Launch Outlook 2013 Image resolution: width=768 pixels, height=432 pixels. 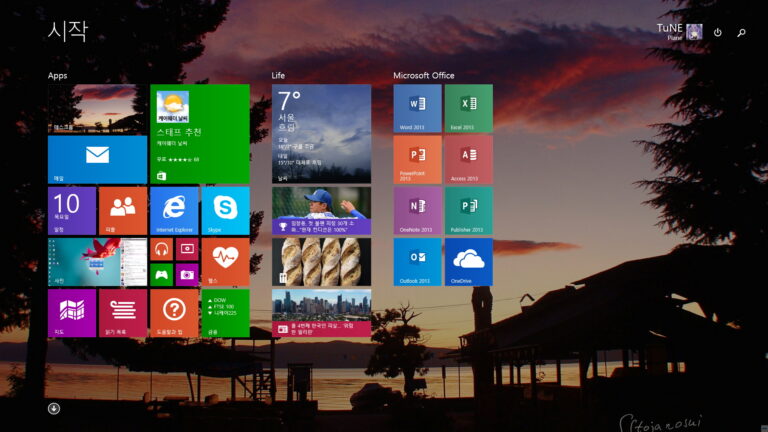point(417,262)
